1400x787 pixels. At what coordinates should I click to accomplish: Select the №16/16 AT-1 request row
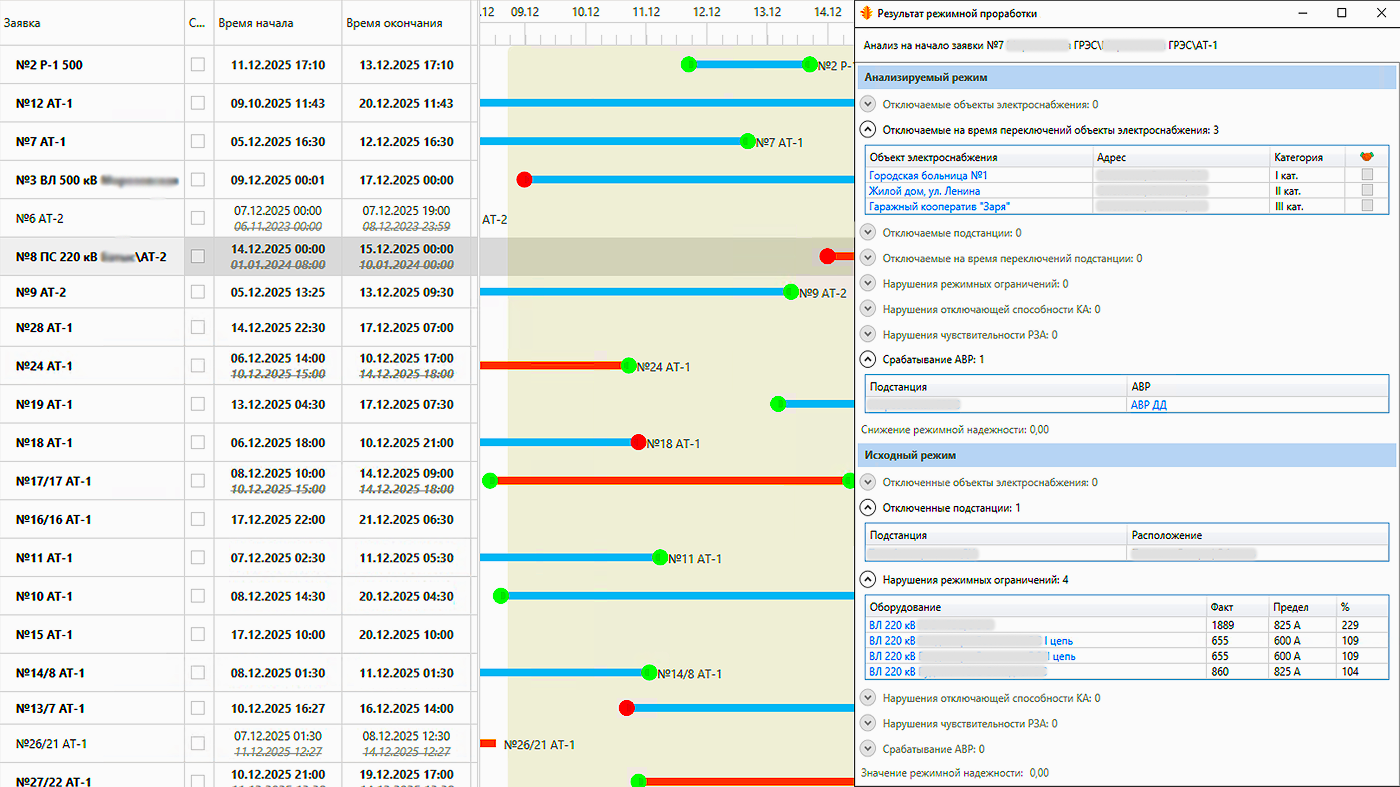[54, 520]
